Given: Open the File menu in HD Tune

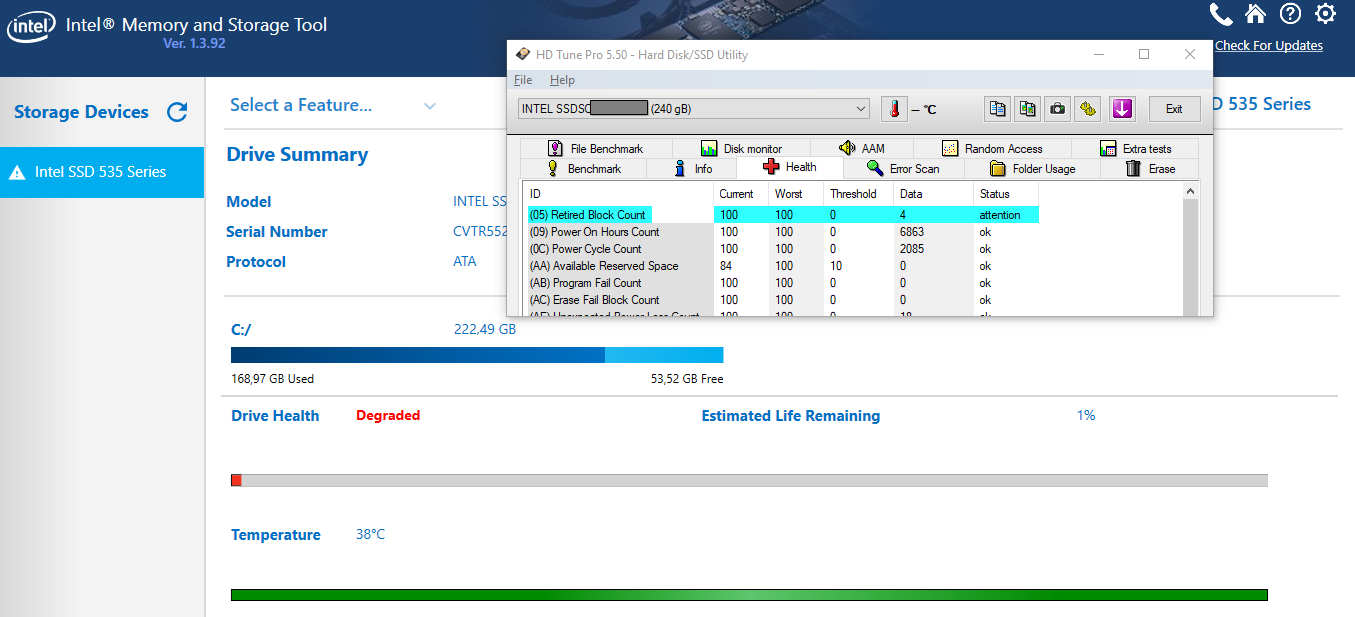Looking at the screenshot, I should coord(523,80).
